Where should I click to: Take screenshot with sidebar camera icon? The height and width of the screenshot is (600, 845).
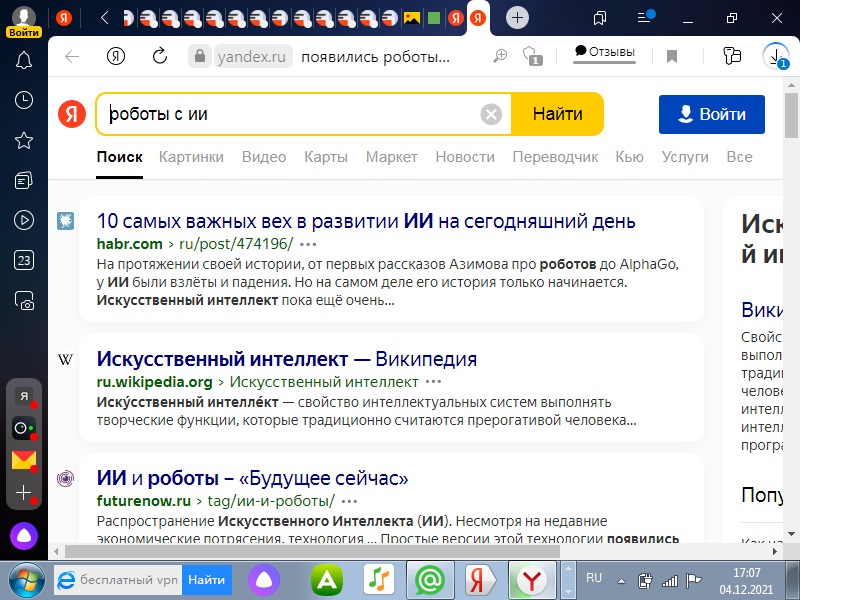coord(25,300)
